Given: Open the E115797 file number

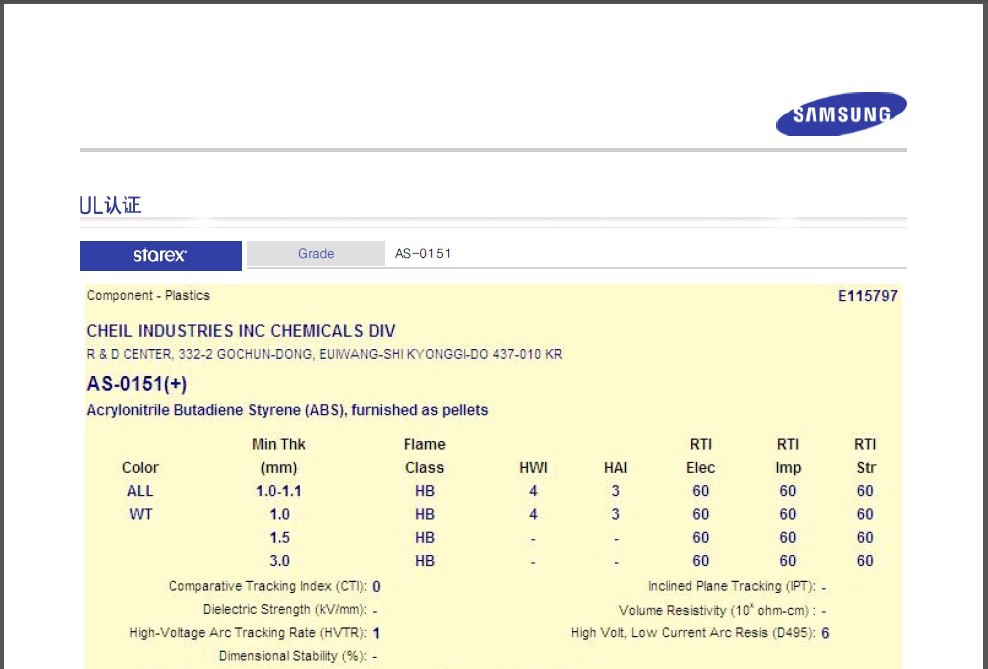Looking at the screenshot, I should [x=867, y=296].
